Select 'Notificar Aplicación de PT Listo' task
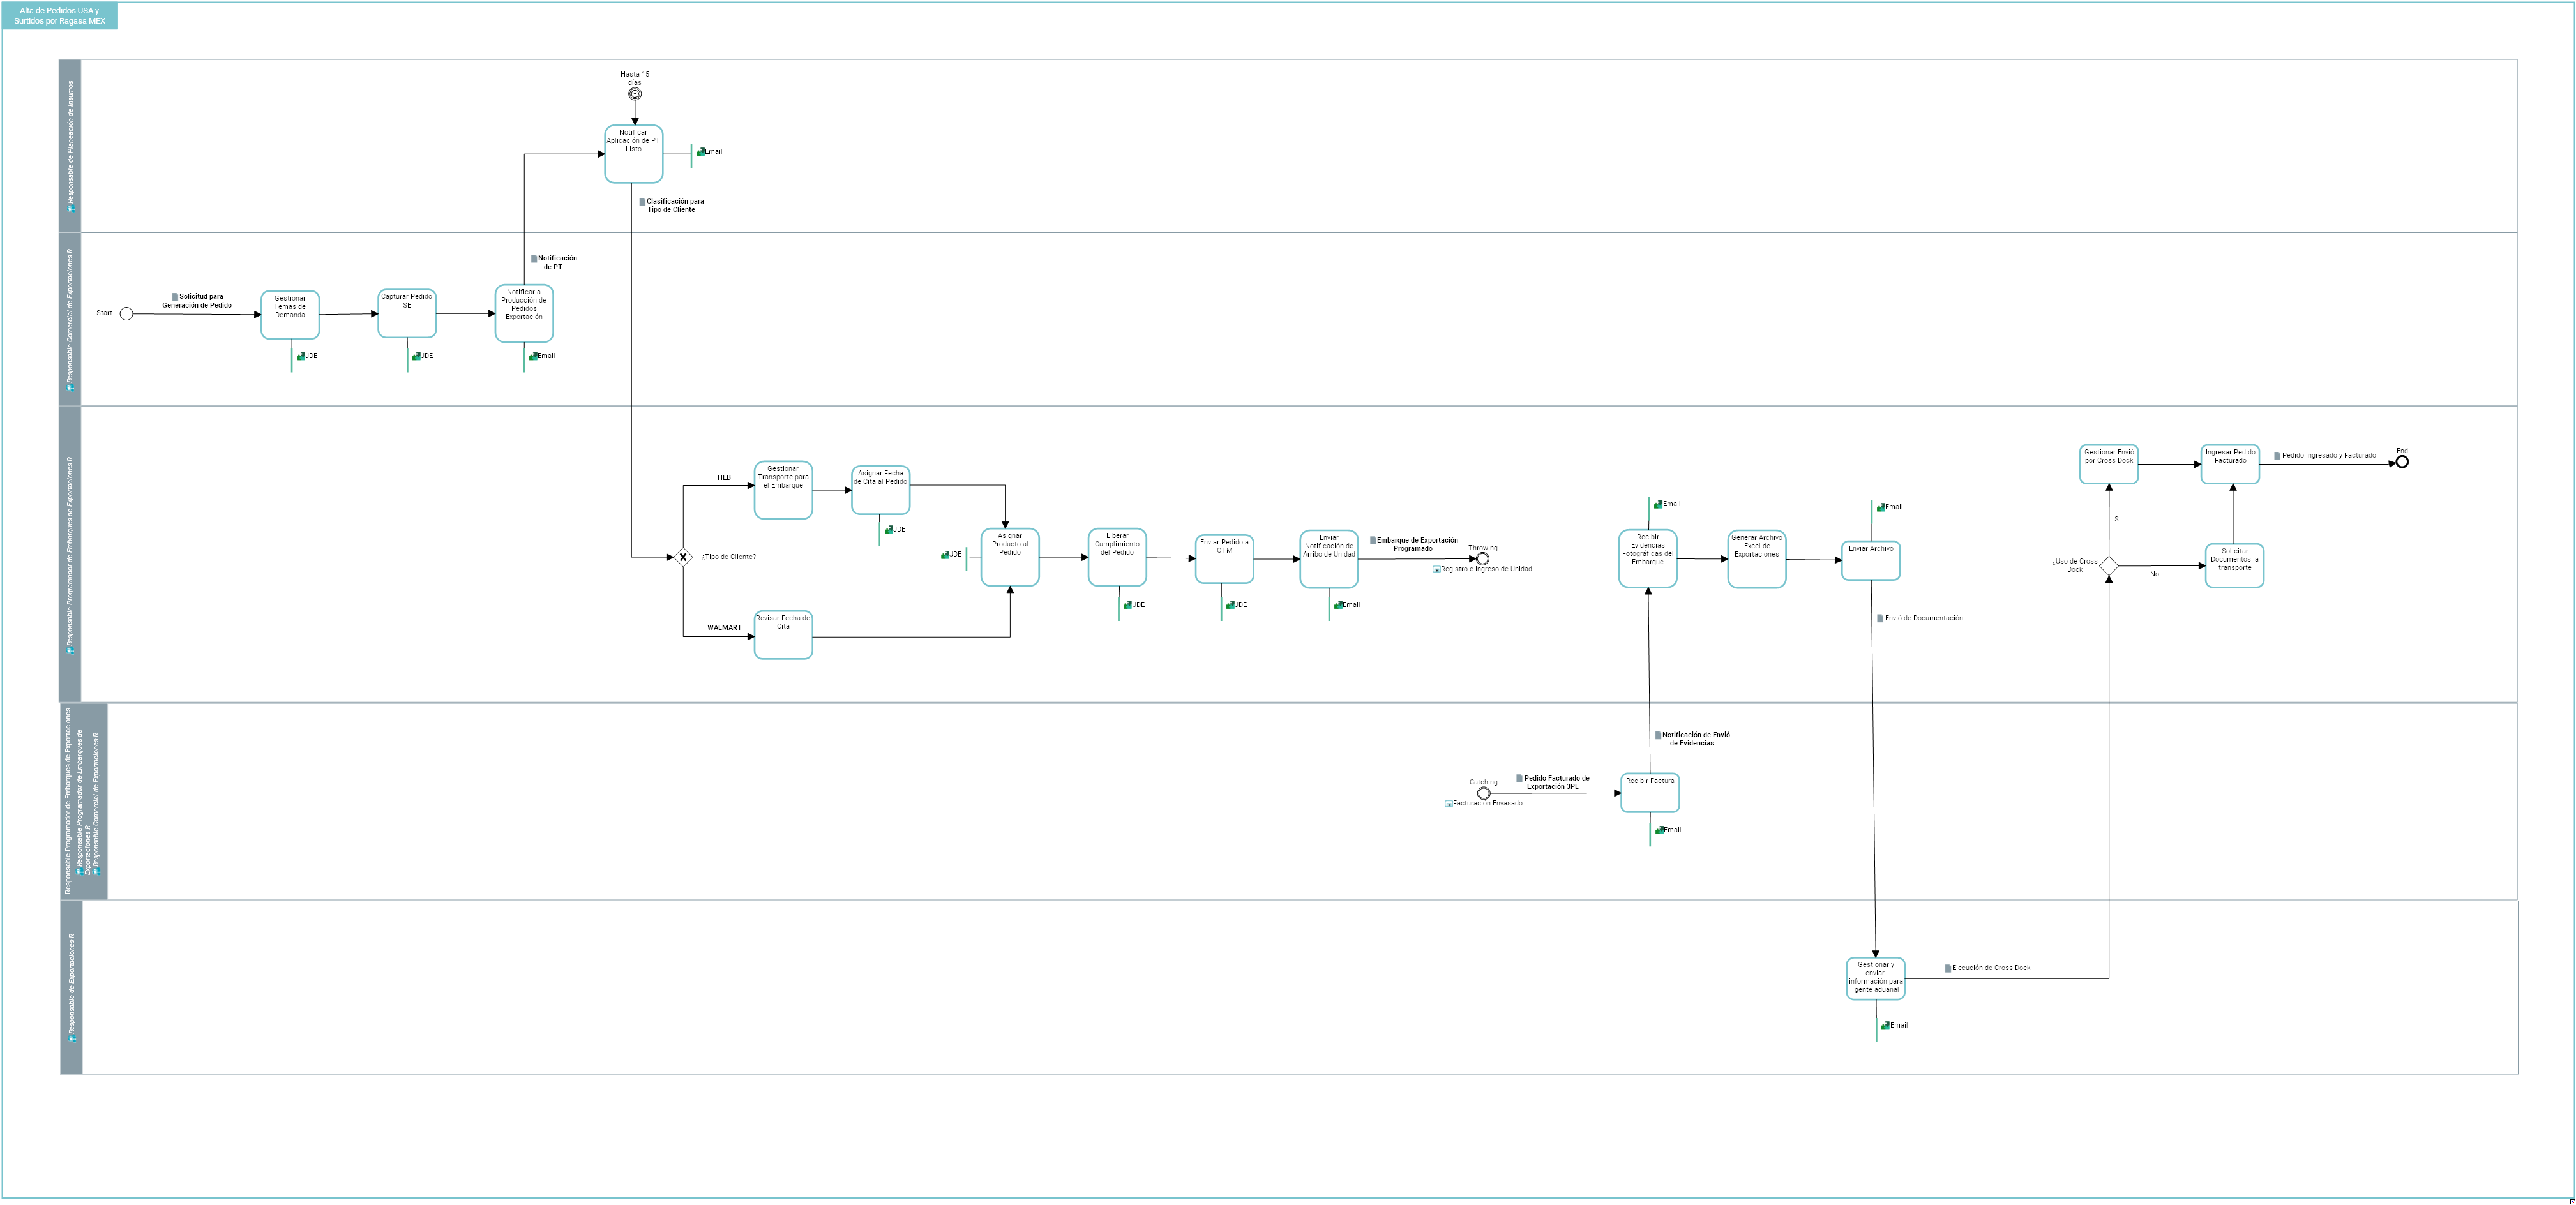The height and width of the screenshot is (1205, 2576). [x=634, y=154]
